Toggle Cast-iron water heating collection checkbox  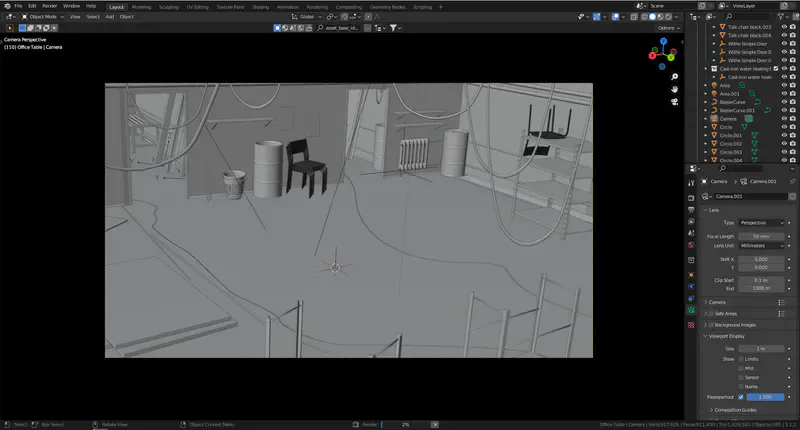pos(776,69)
